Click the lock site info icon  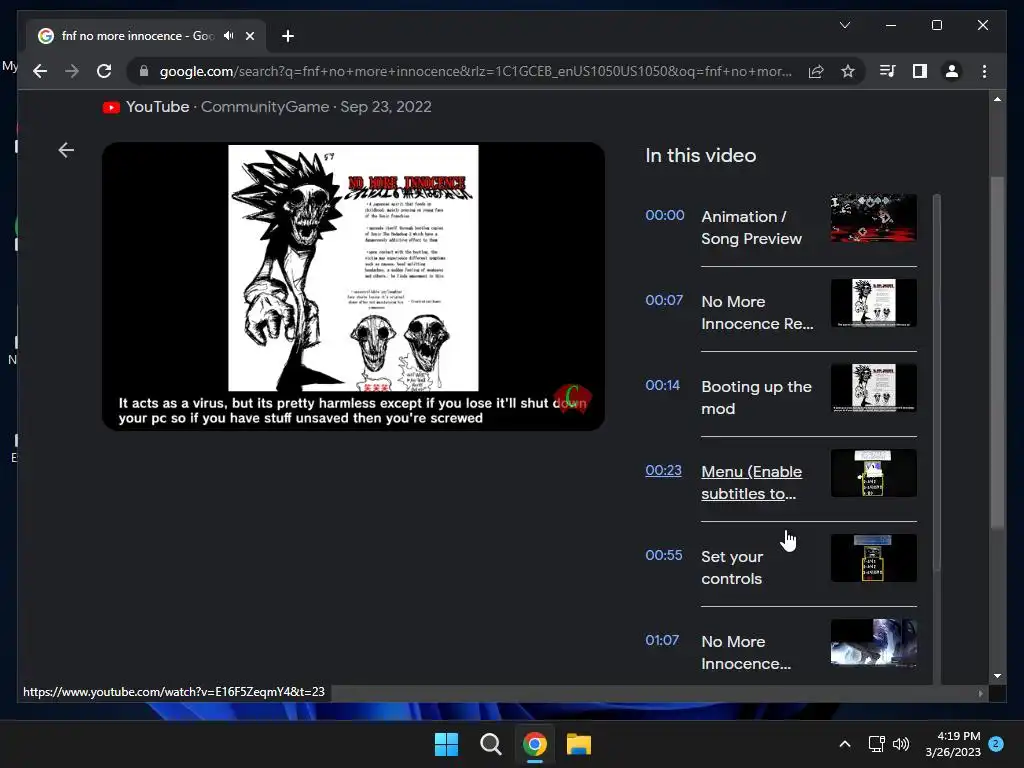click(144, 71)
